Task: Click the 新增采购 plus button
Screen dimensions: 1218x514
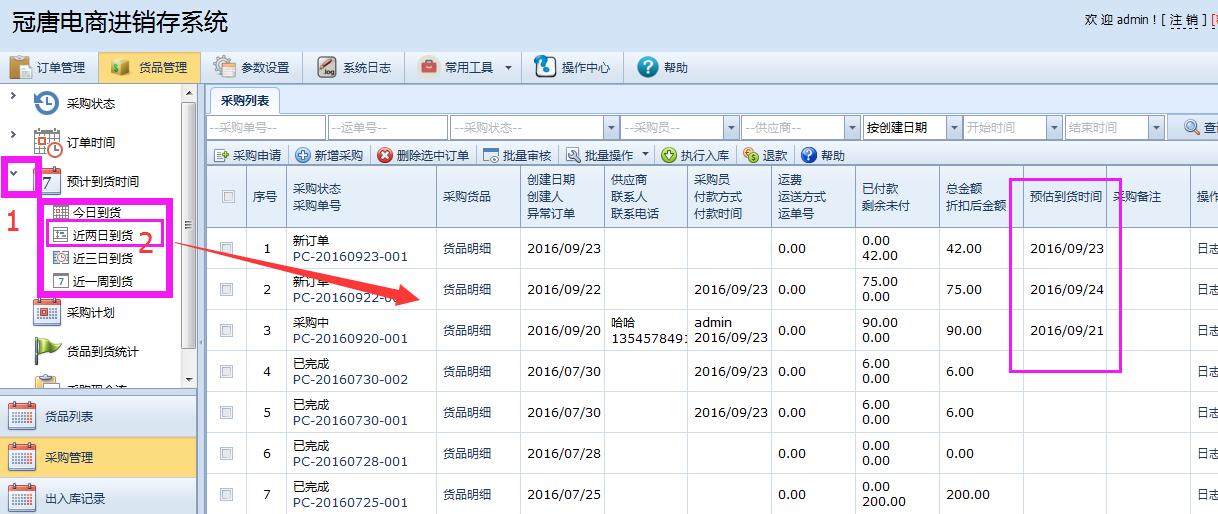Action: click(x=329, y=155)
